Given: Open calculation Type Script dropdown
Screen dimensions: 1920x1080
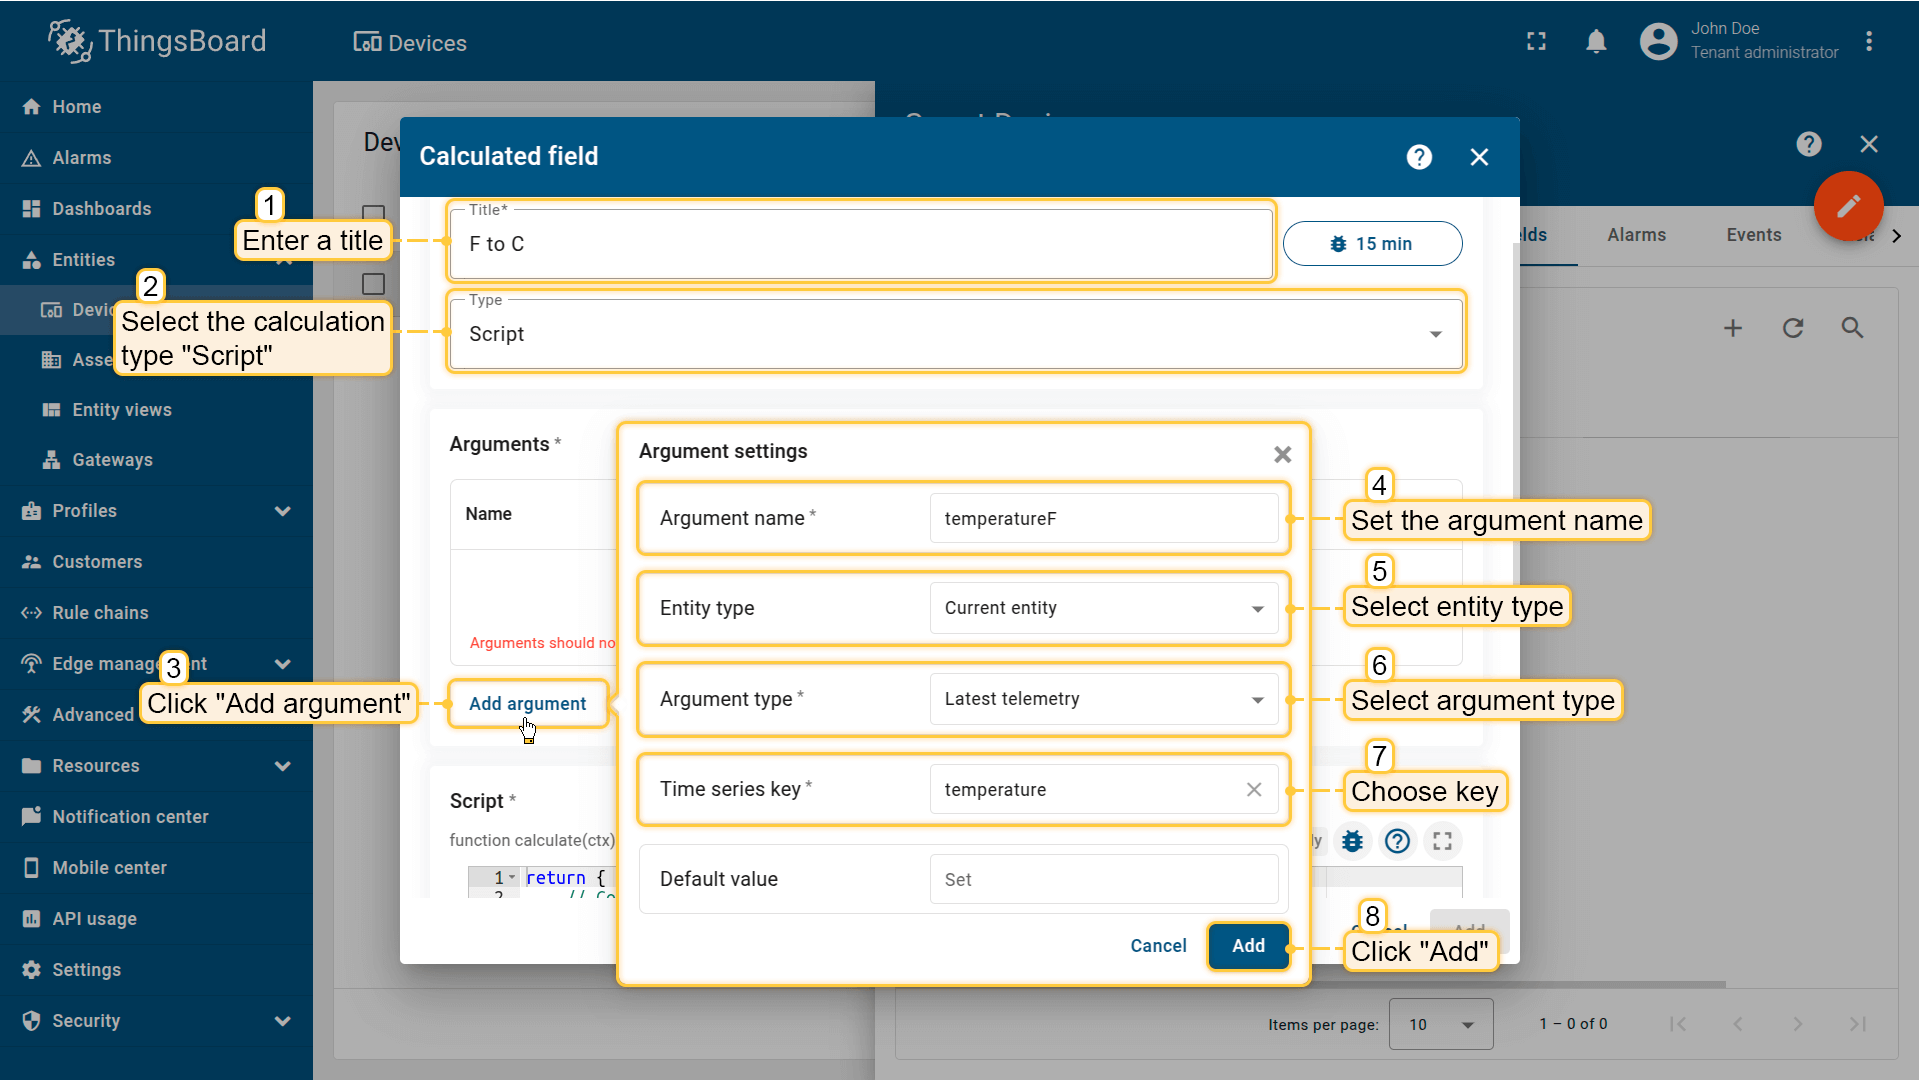Looking at the screenshot, I should pyautogui.click(x=955, y=334).
